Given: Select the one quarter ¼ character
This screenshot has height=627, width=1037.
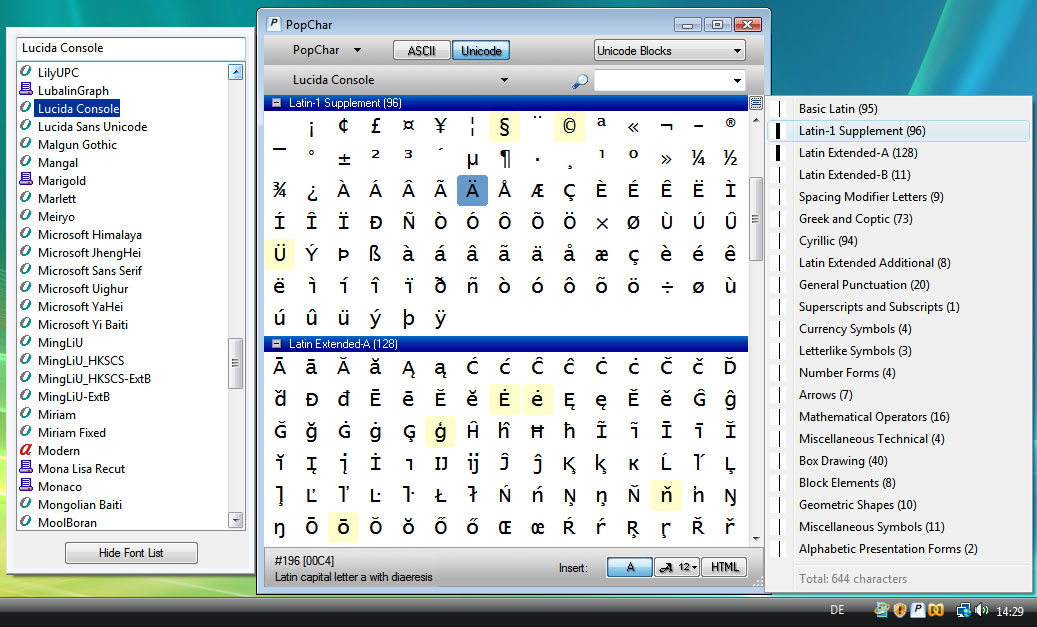Looking at the screenshot, I should coord(698,158).
